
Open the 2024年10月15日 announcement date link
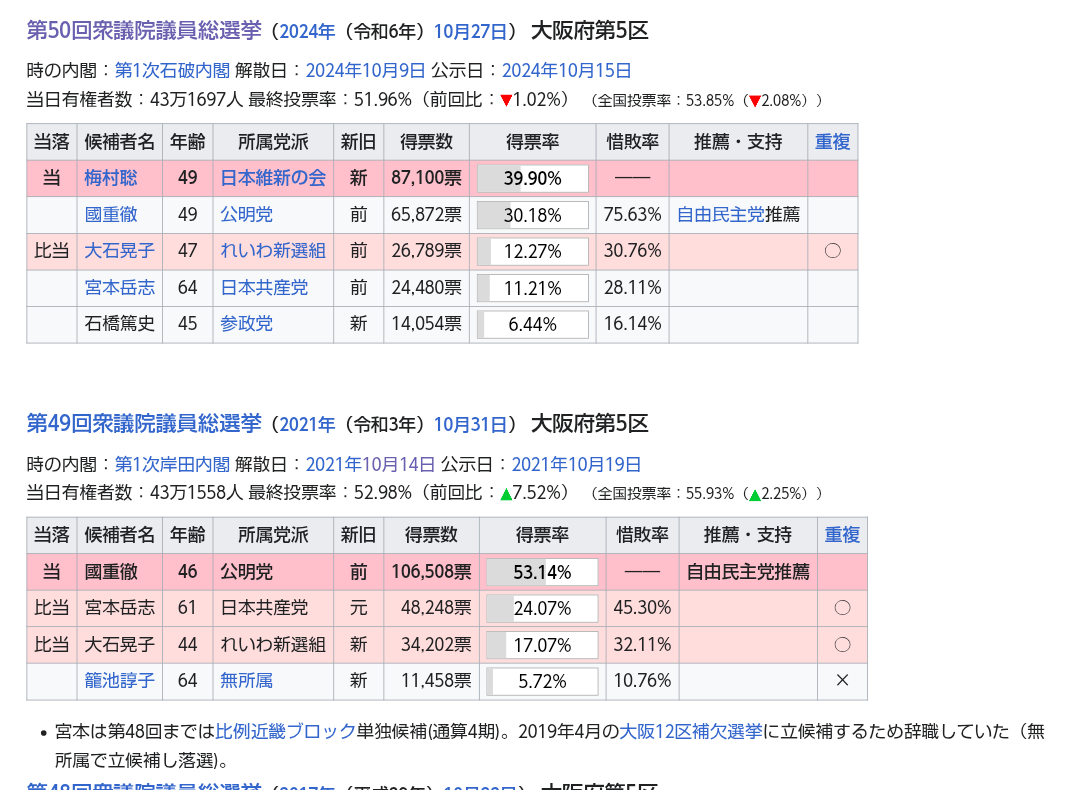566,70
